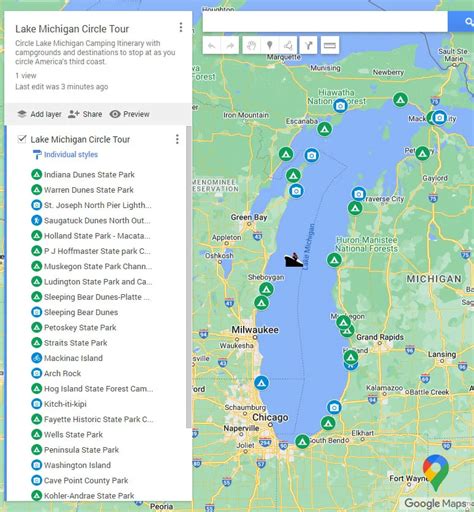Click camping marker near South Bend
The image size is (474, 512).
[302, 442]
